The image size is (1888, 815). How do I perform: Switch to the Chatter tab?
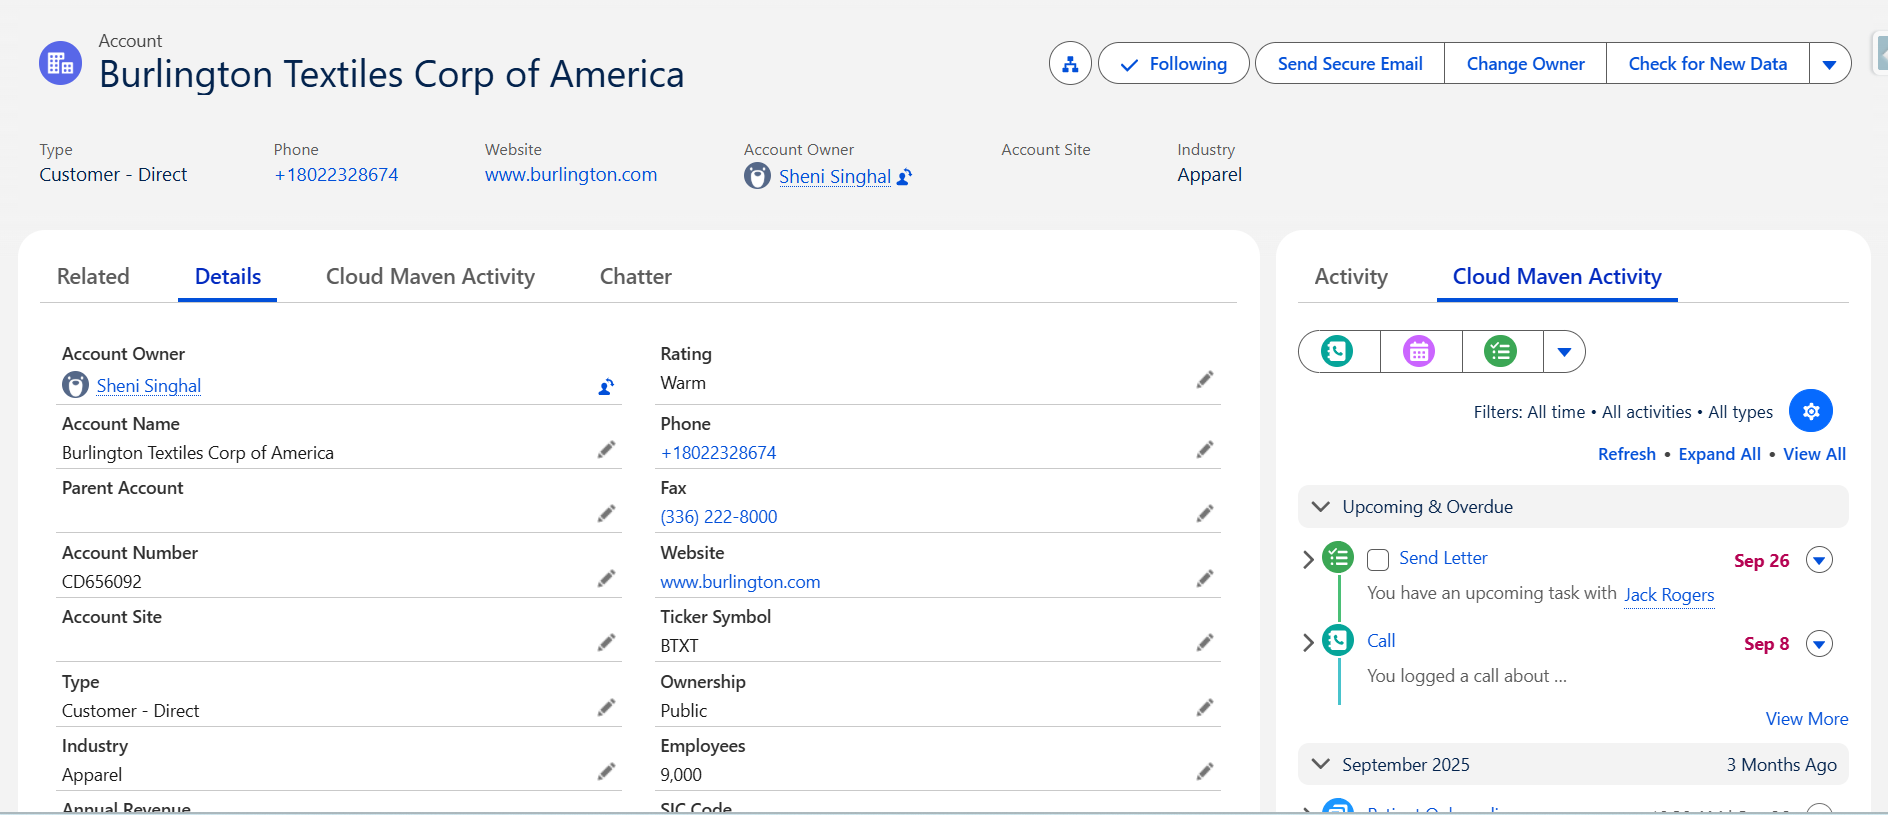636,277
